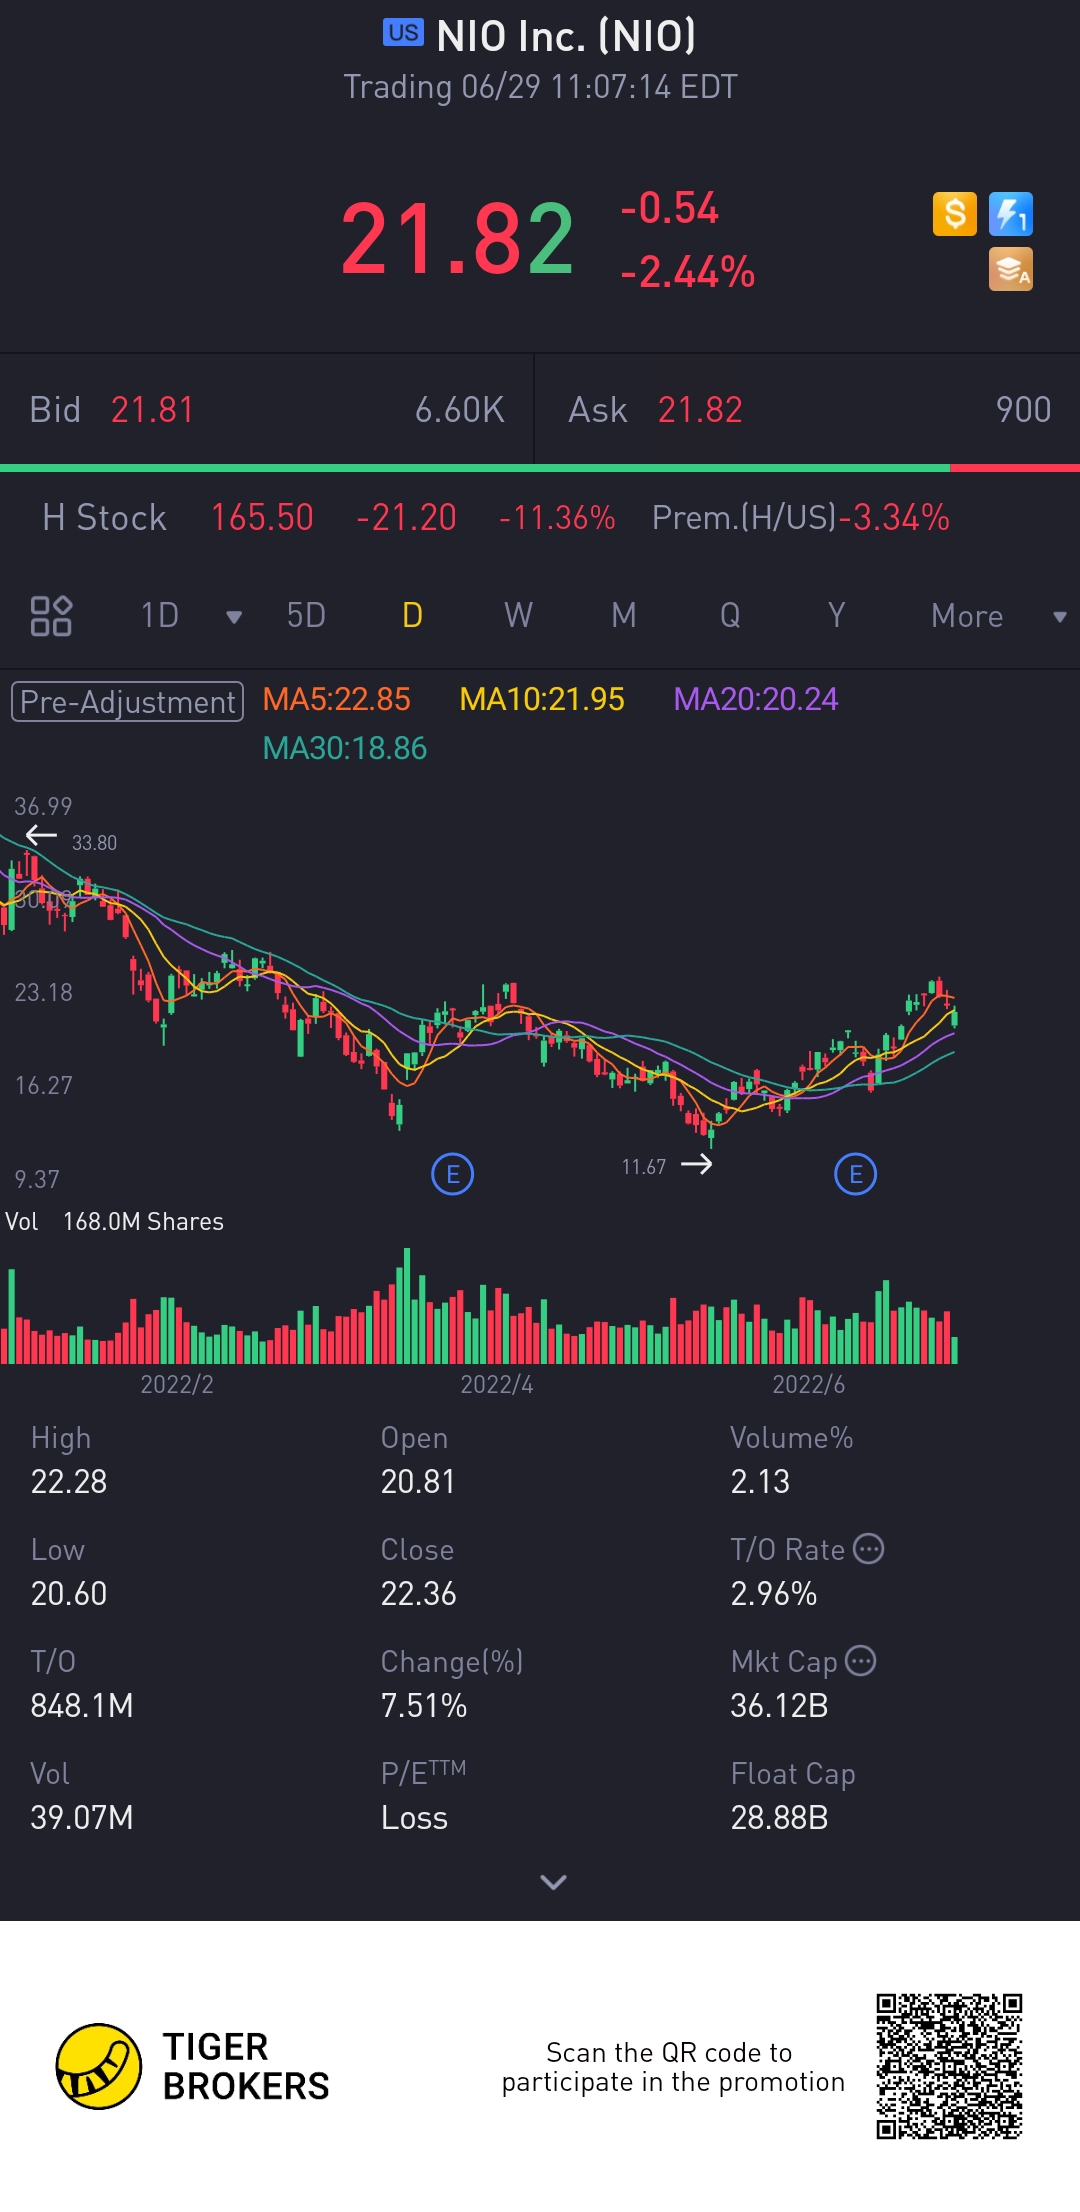
Task: Open the chart layout grid icon
Action: click(51, 616)
